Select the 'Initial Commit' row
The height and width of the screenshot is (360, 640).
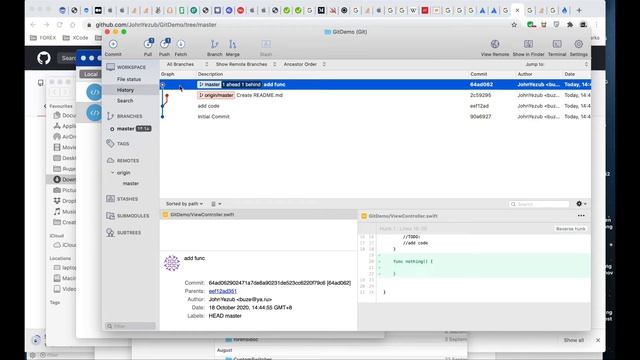(375, 116)
